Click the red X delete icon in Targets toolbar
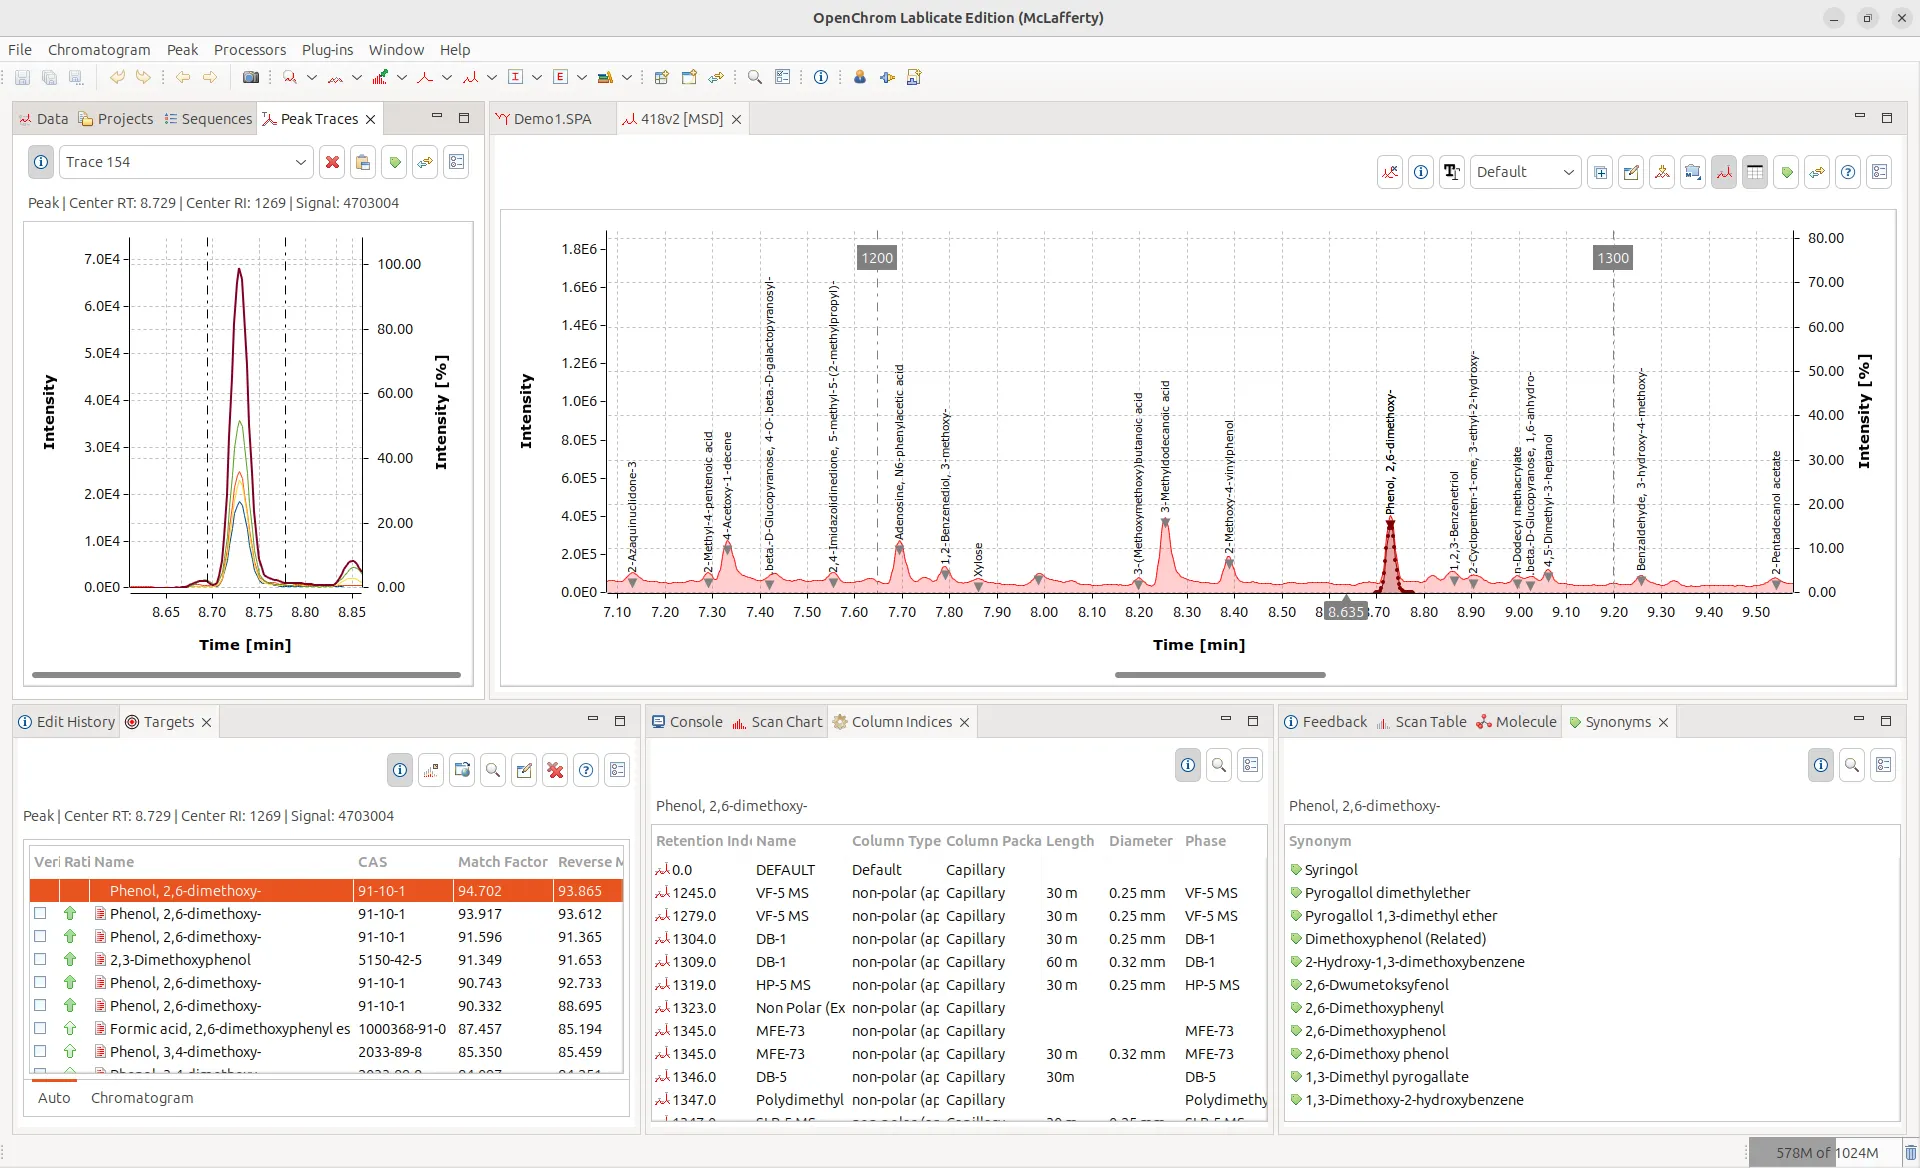Viewport: 1920px width, 1168px height. point(555,769)
